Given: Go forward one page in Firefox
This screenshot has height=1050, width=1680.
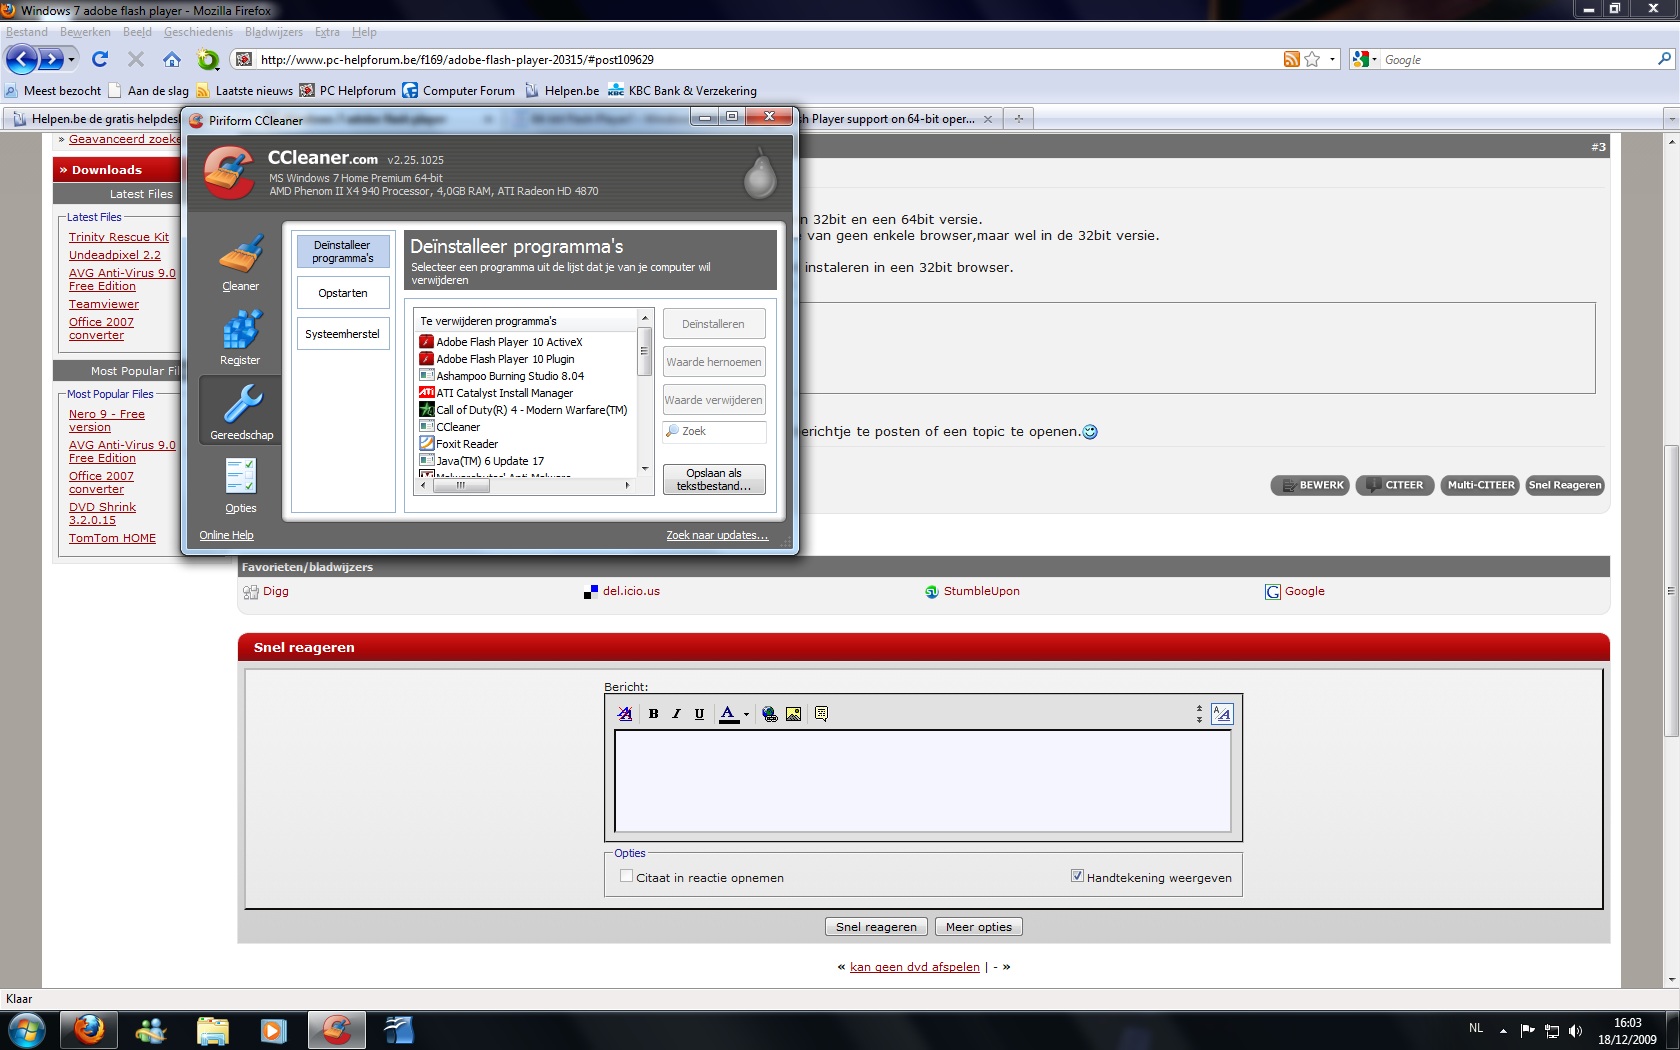Looking at the screenshot, I should [50, 60].
